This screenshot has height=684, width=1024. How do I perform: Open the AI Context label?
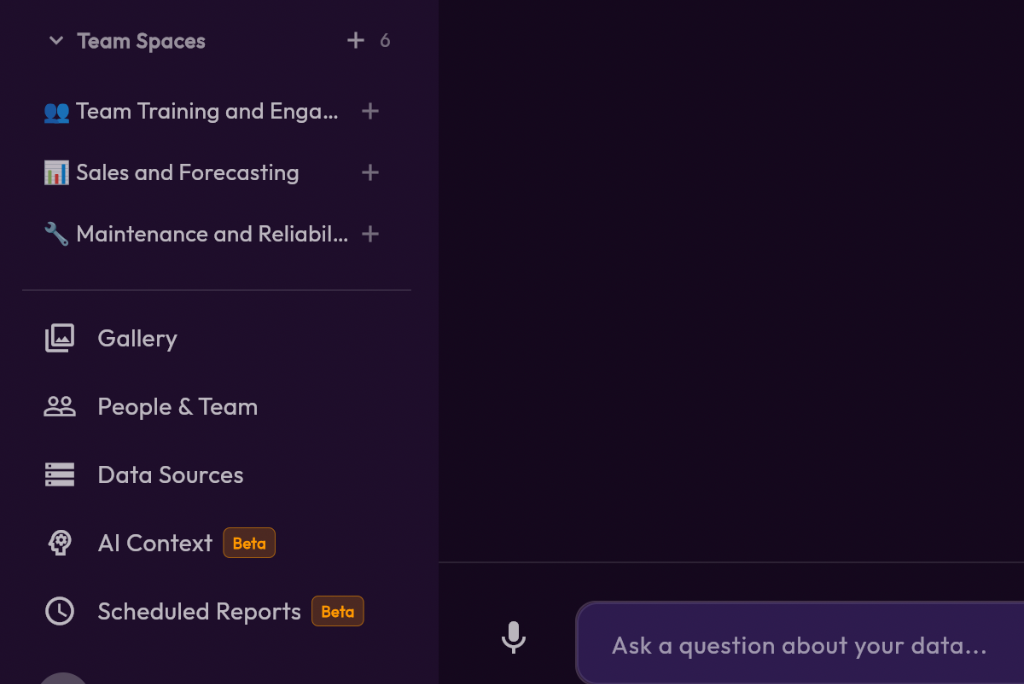[155, 543]
